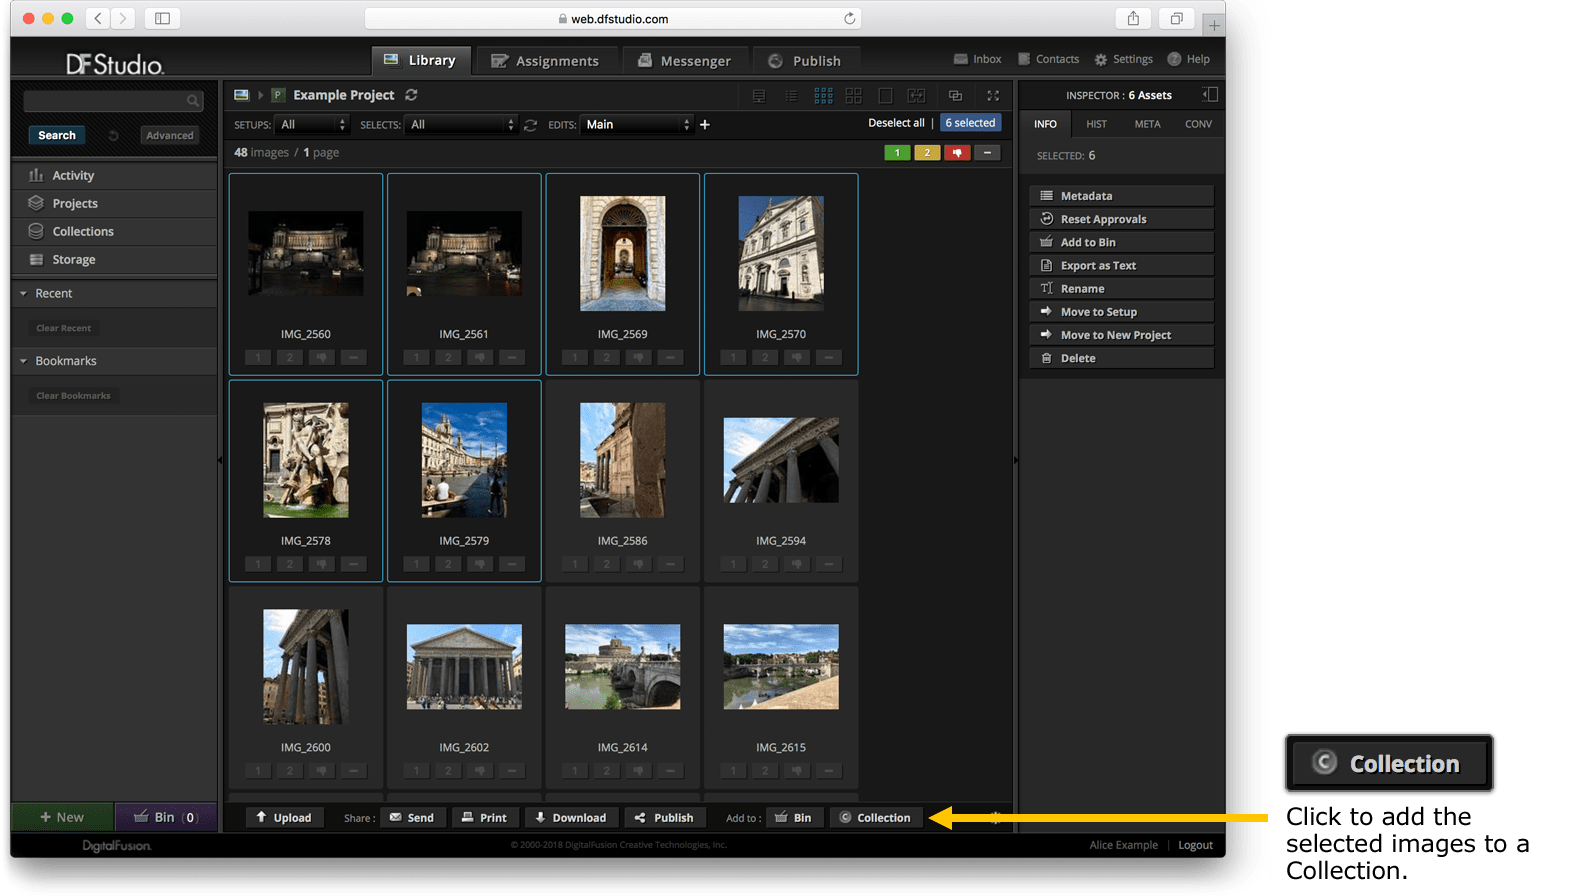
Task: Toggle the yellow 2 rating filter
Action: [927, 153]
